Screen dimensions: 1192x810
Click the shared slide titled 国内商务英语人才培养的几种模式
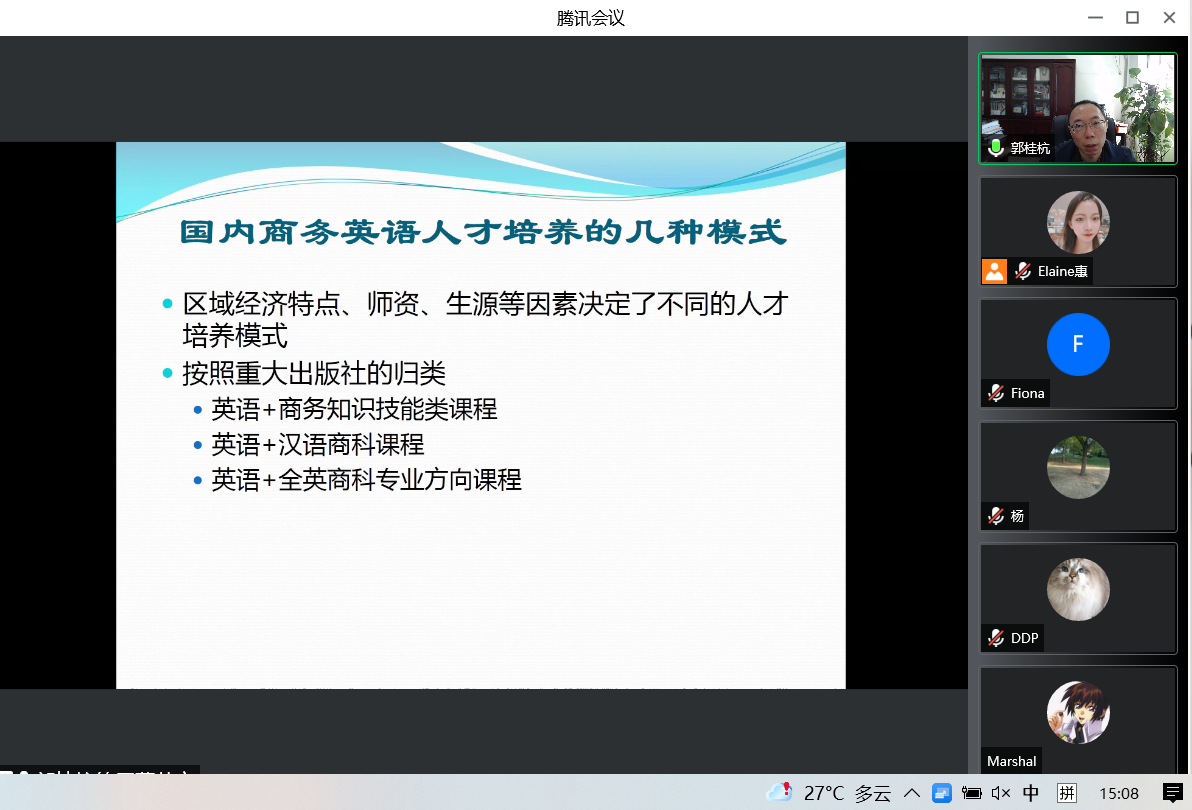coord(481,415)
